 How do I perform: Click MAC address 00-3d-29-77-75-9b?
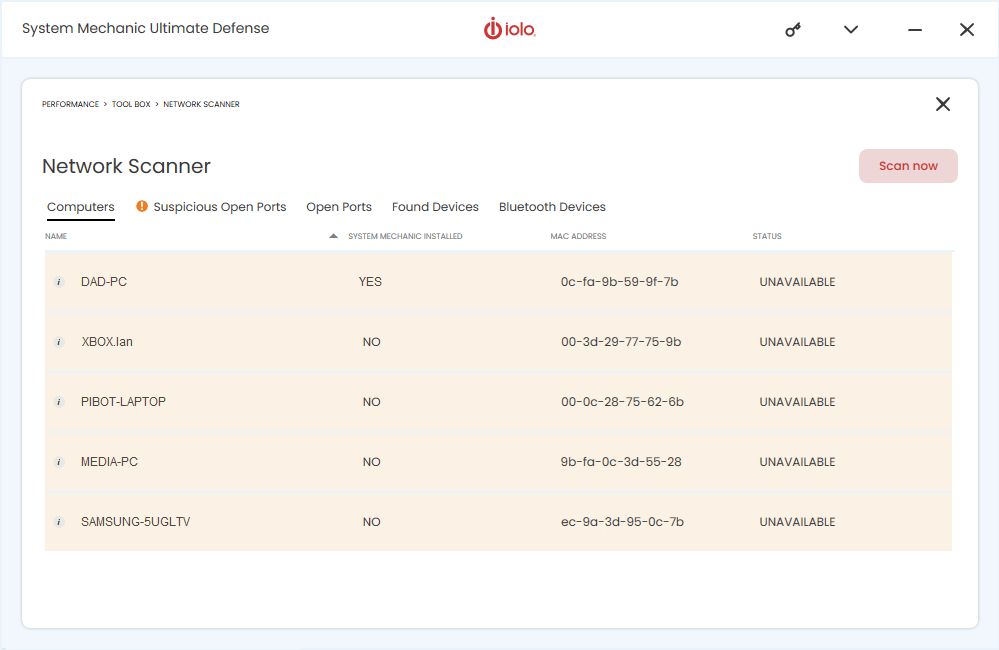pyautogui.click(x=621, y=342)
